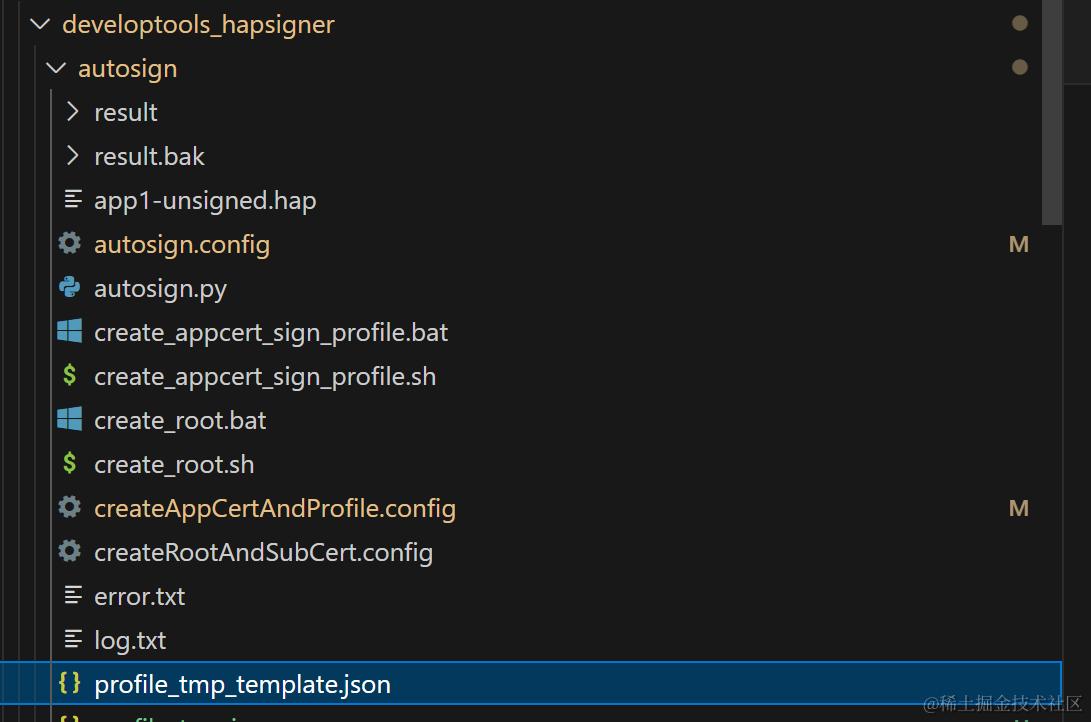Open log.txt file

click(130, 641)
